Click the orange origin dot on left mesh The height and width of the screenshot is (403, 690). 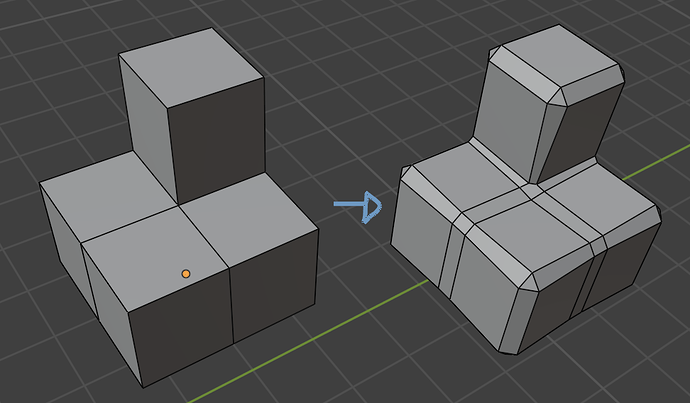click(x=186, y=274)
